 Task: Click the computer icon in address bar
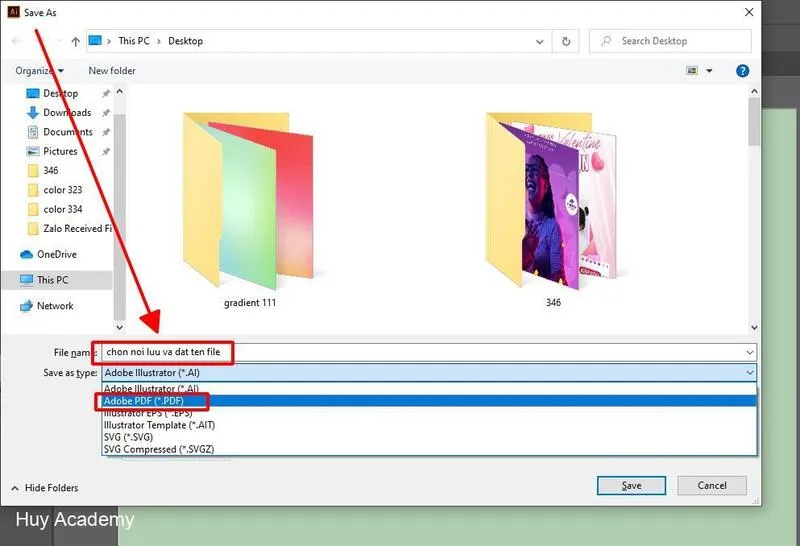pos(95,40)
